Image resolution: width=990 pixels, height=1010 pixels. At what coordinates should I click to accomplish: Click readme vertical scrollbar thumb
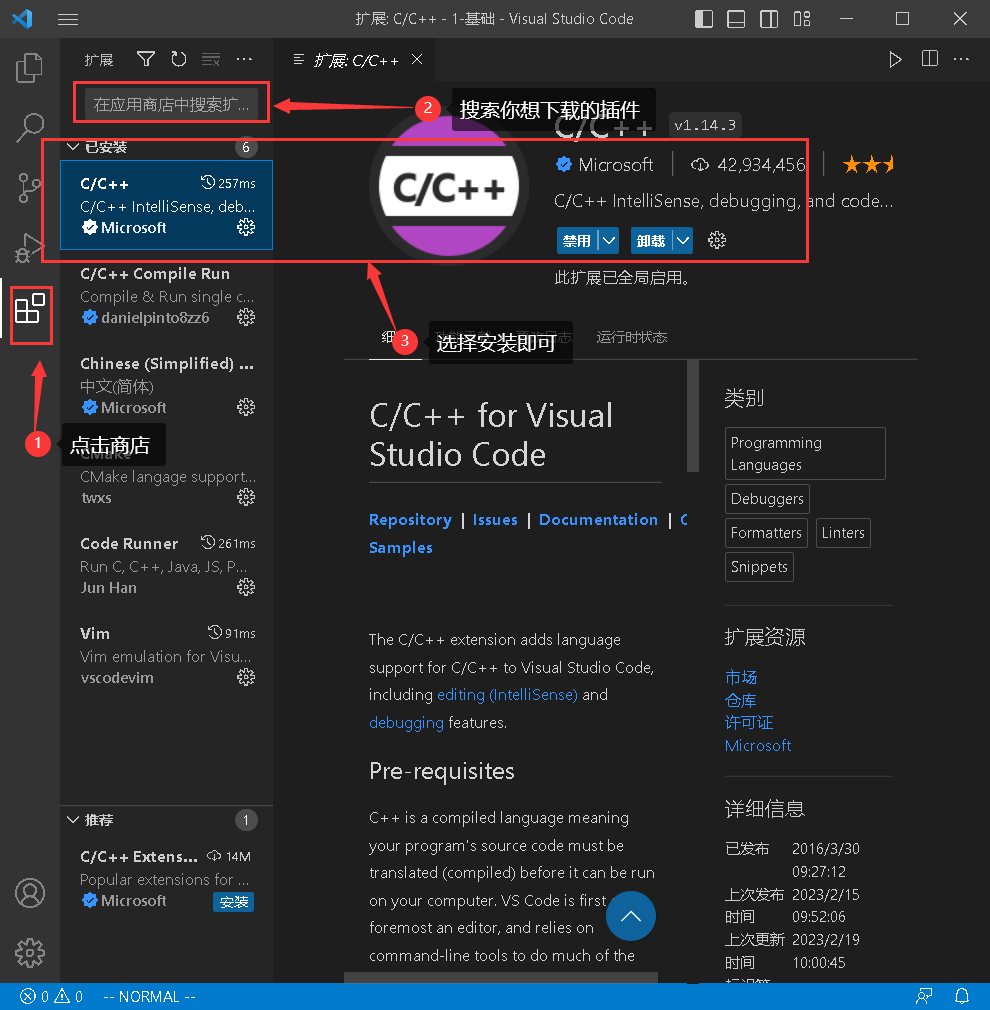pyautogui.click(x=693, y=417)
